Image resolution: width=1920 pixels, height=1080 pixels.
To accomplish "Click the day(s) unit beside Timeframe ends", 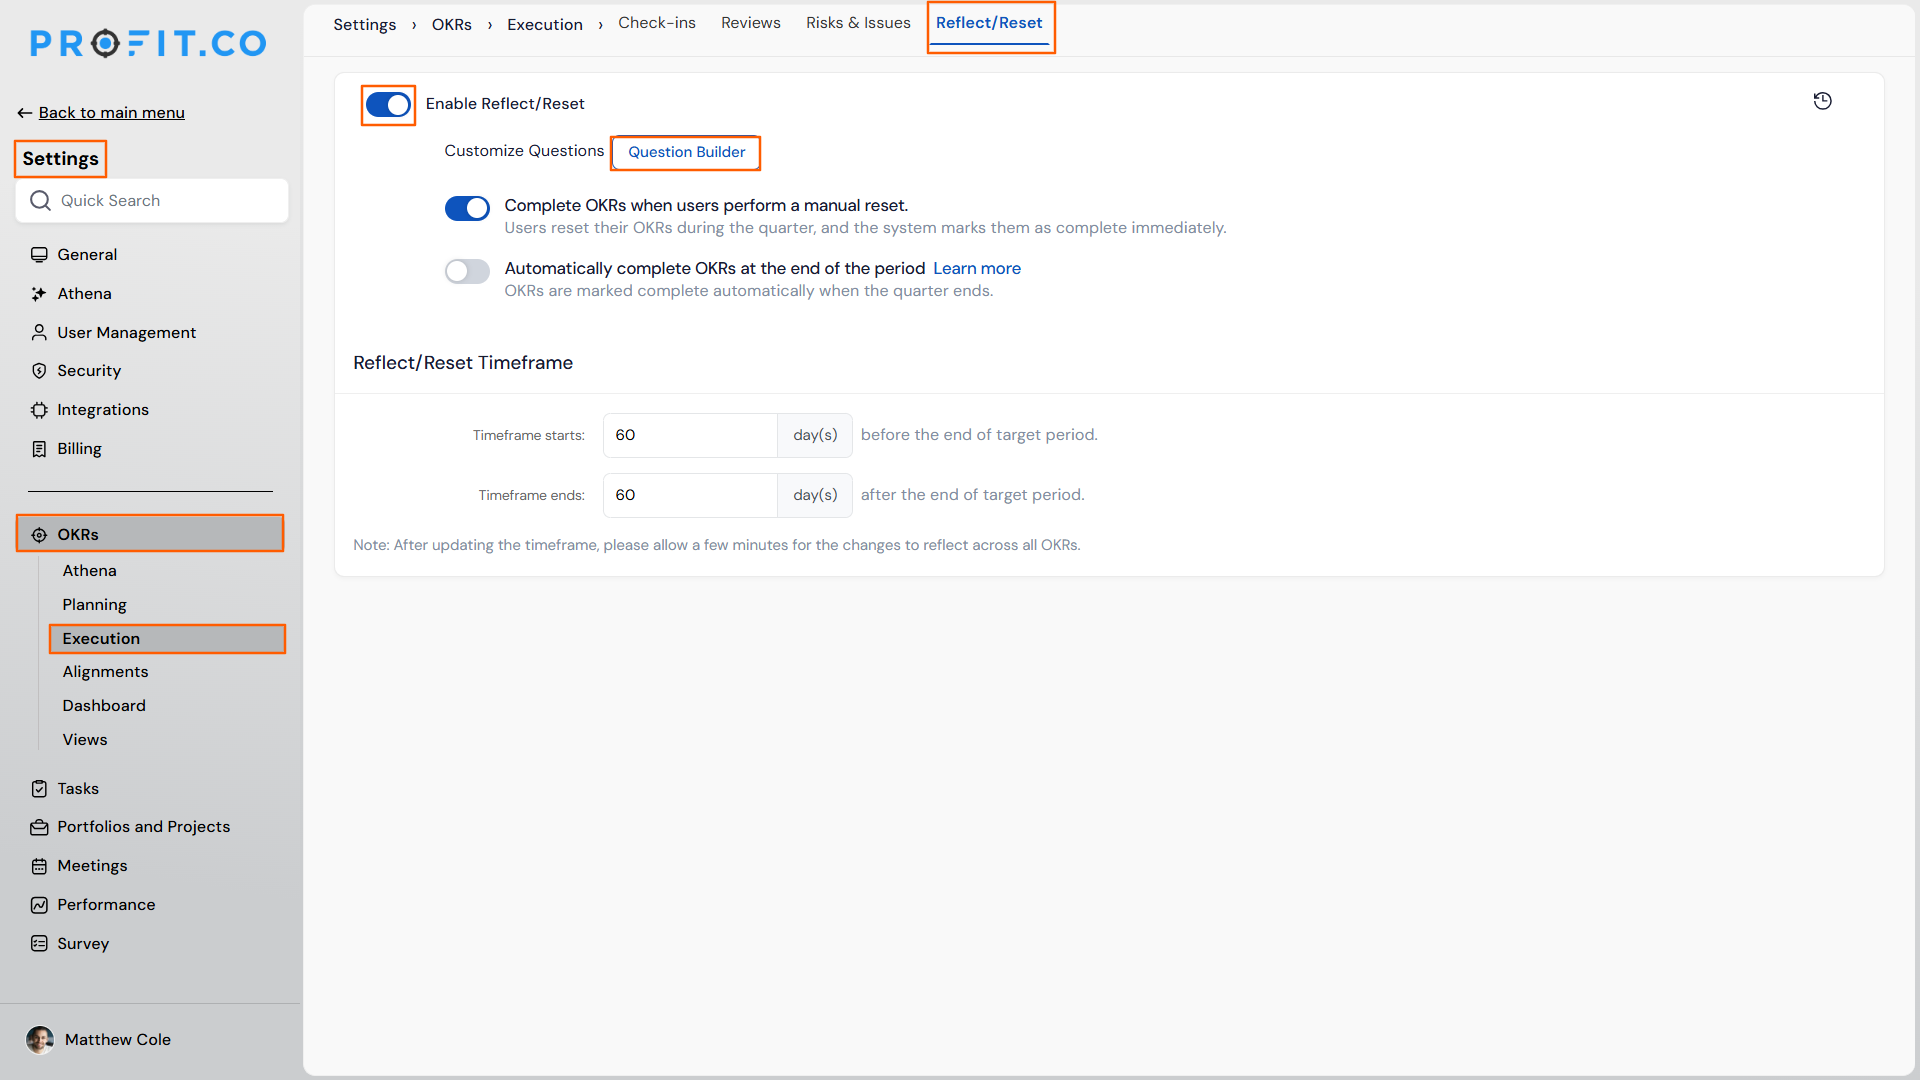I will [x=815, y=495].
